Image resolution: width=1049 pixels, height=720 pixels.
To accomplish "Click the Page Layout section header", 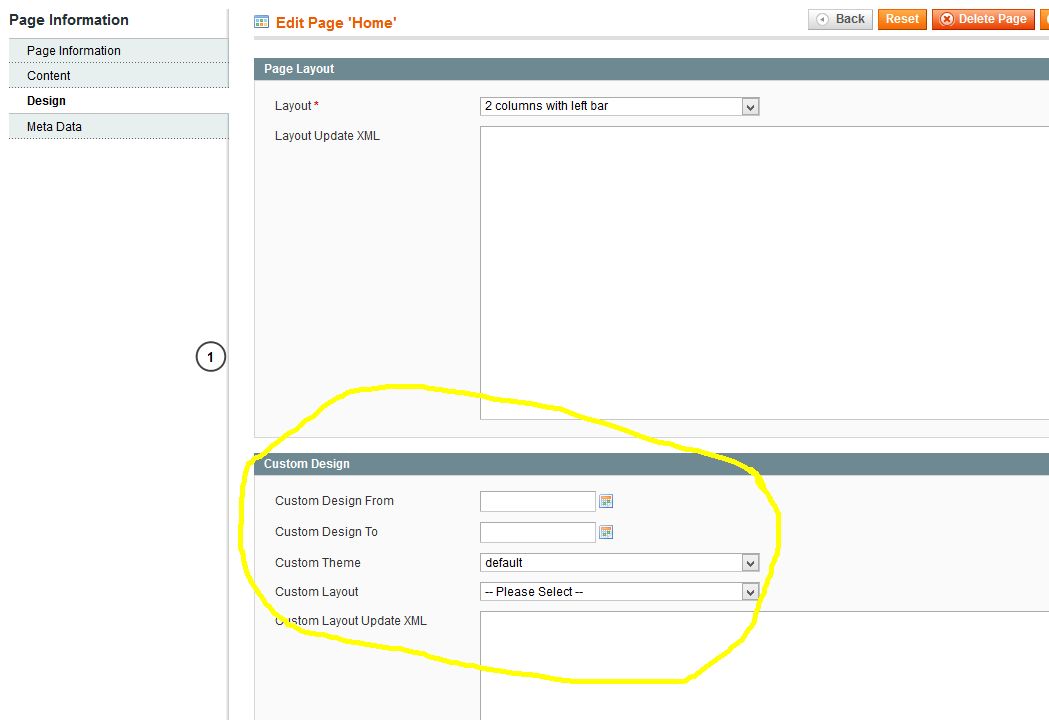I will 651,69.
